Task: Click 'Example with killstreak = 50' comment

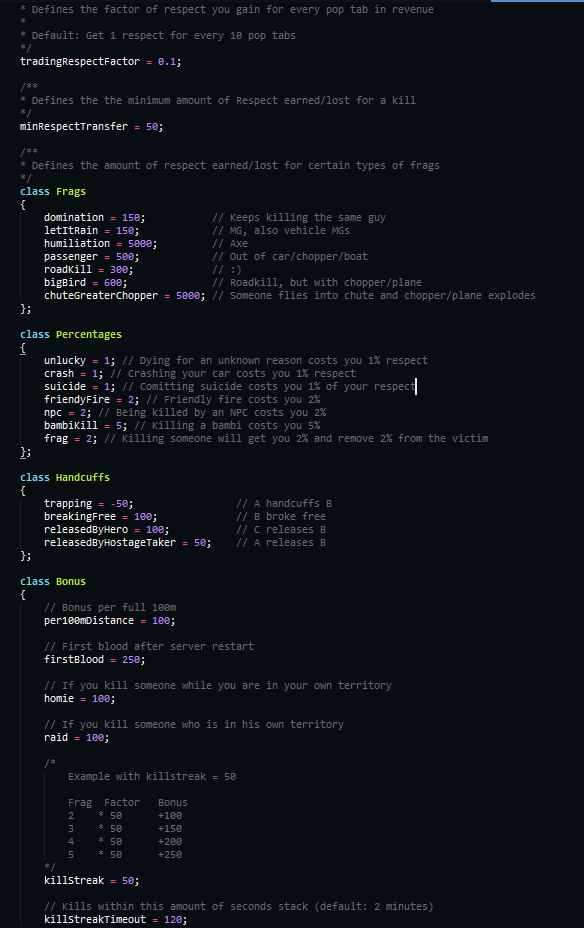Action: click(152, 777)
